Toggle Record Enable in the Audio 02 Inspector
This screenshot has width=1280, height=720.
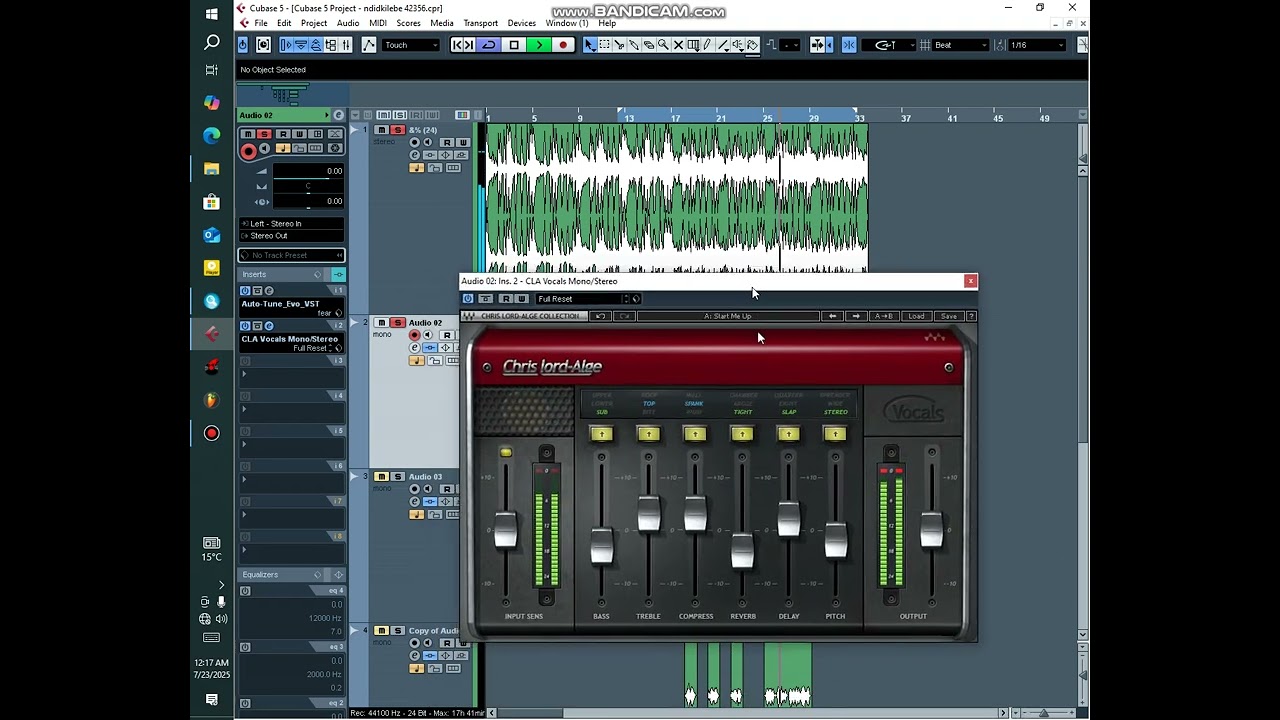tap(248, 150)
